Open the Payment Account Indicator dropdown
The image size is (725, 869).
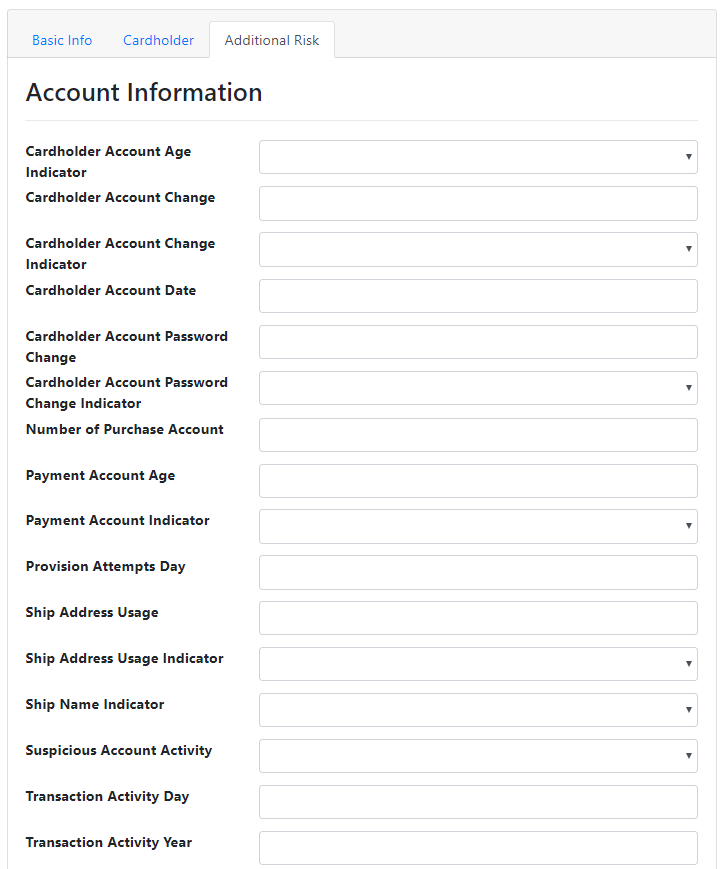point(478,526)
